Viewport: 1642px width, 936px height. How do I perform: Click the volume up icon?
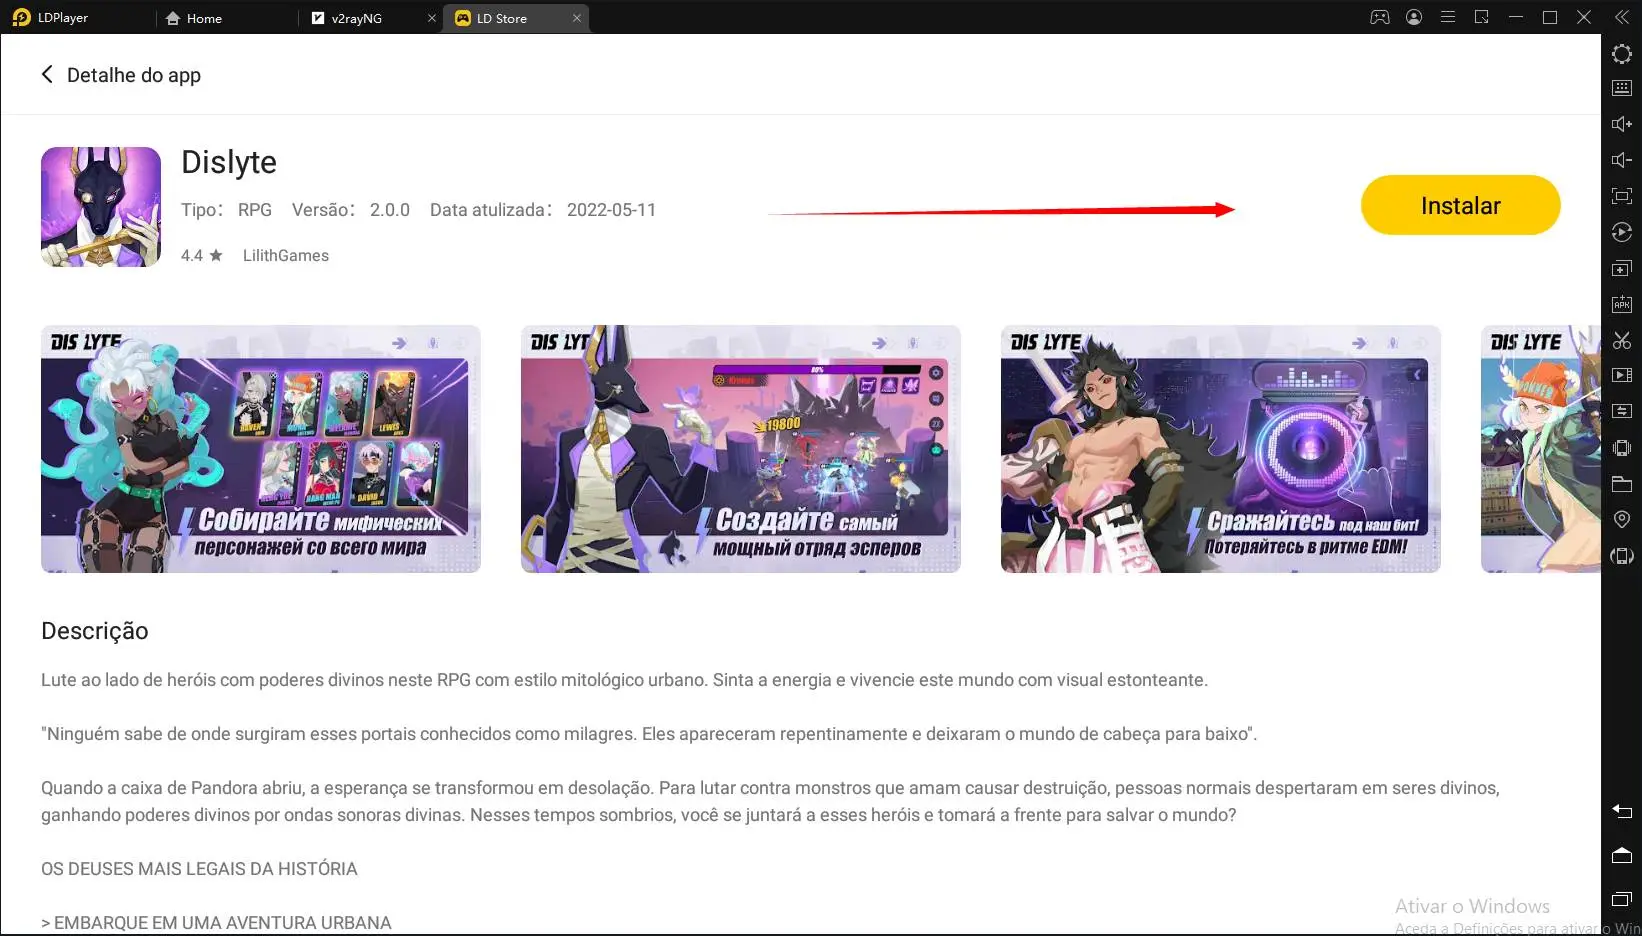click(x=1622, y=124)
